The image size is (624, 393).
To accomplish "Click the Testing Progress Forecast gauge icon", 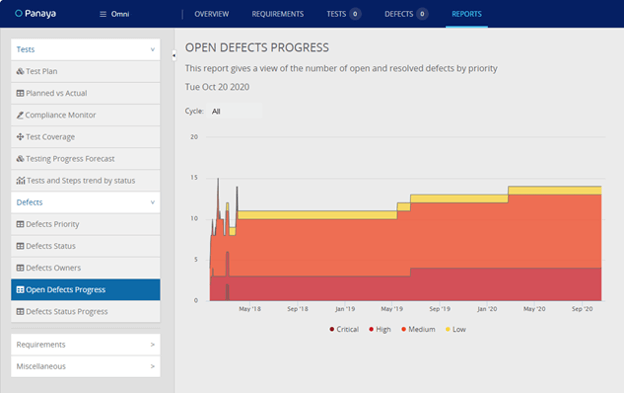I will (20, 159).
